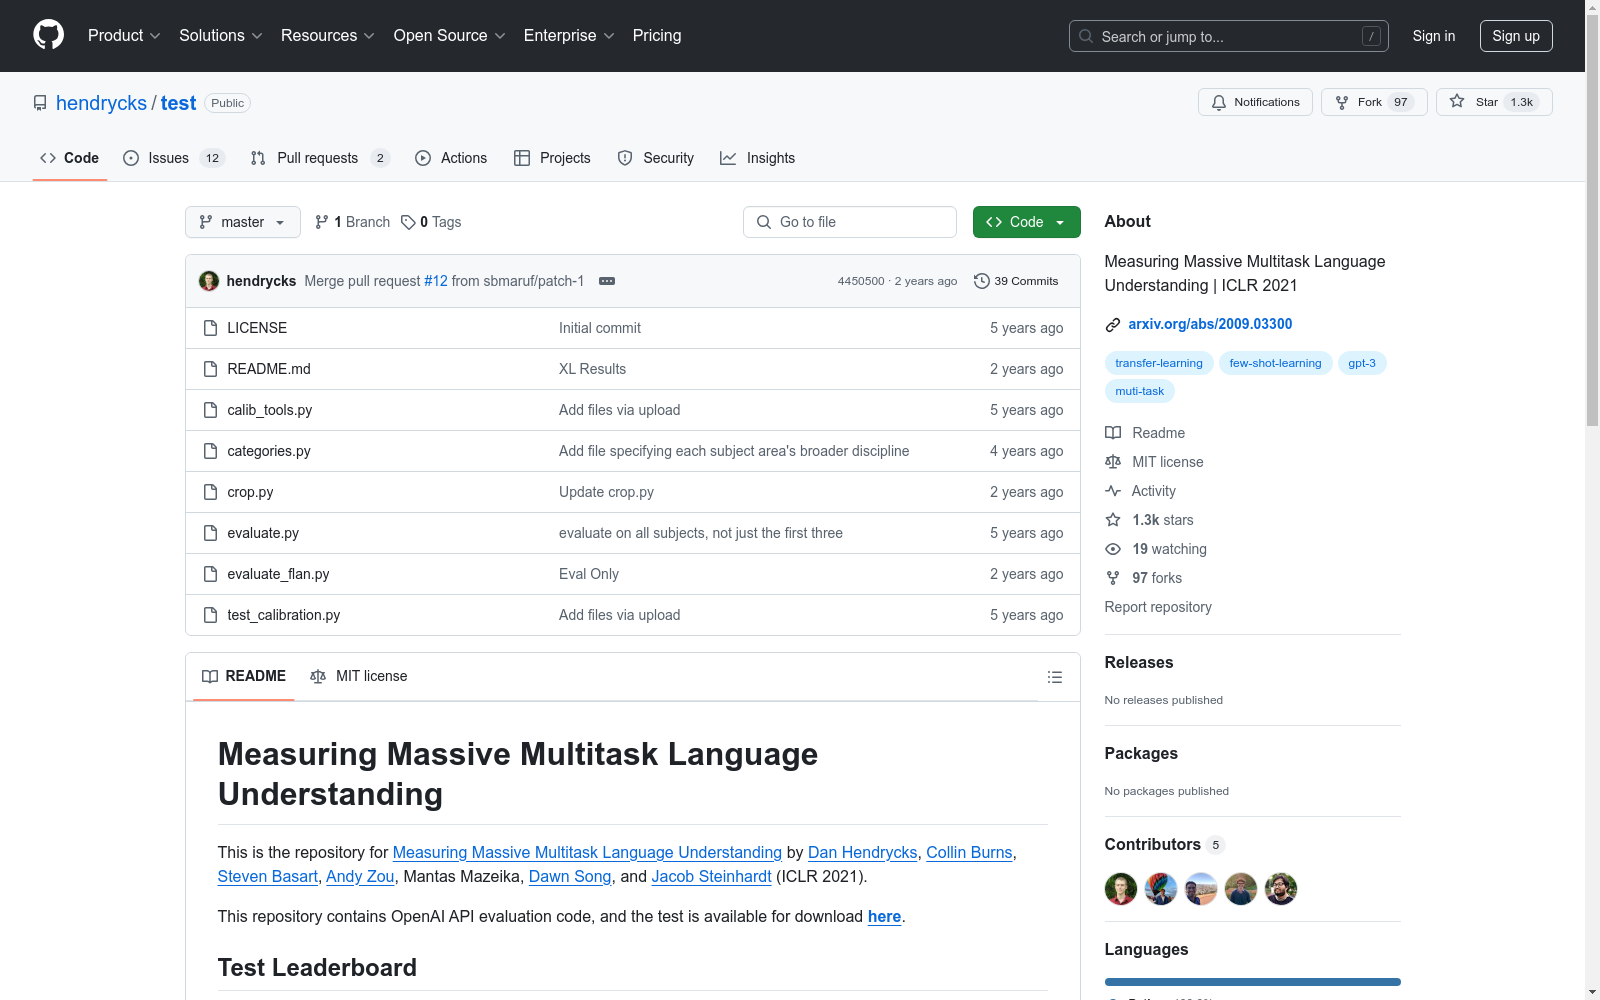
Task: Open the arxiv.org/abs/2009.03300 link
Action: click(x=1210, y=324)
